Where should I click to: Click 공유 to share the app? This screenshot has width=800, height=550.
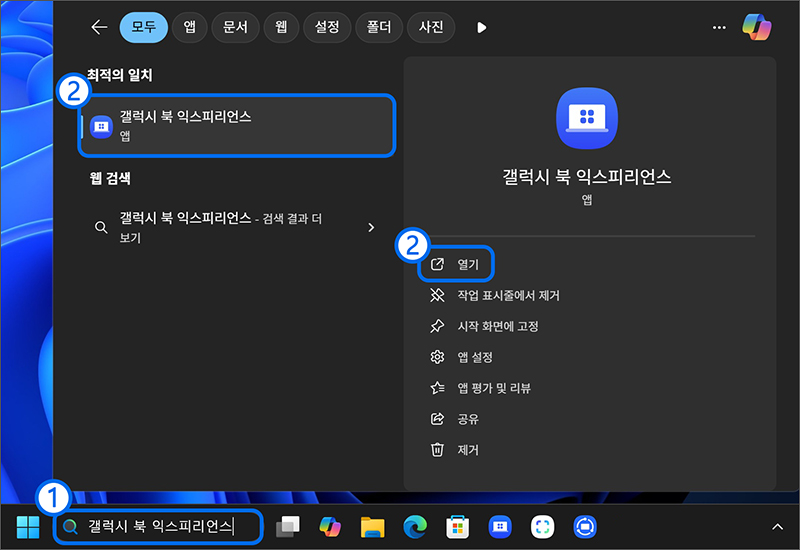[455, 419]
